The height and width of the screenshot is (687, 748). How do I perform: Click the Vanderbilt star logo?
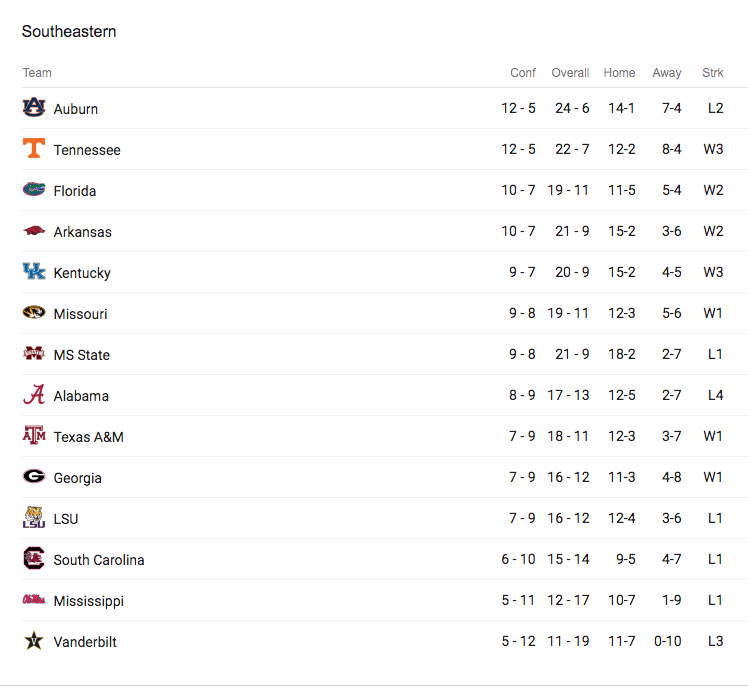pos(34,641)
